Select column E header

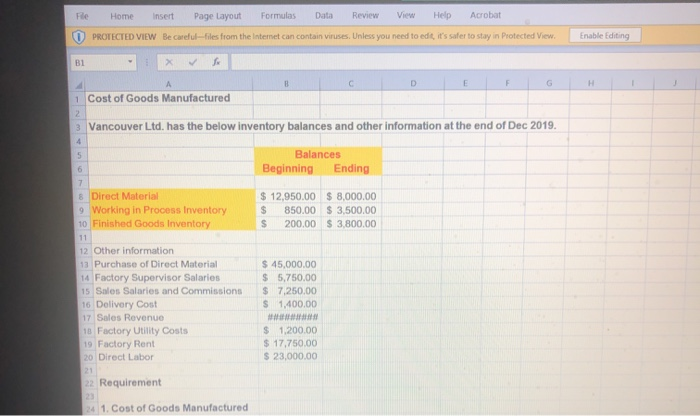(x=465, y=83)
